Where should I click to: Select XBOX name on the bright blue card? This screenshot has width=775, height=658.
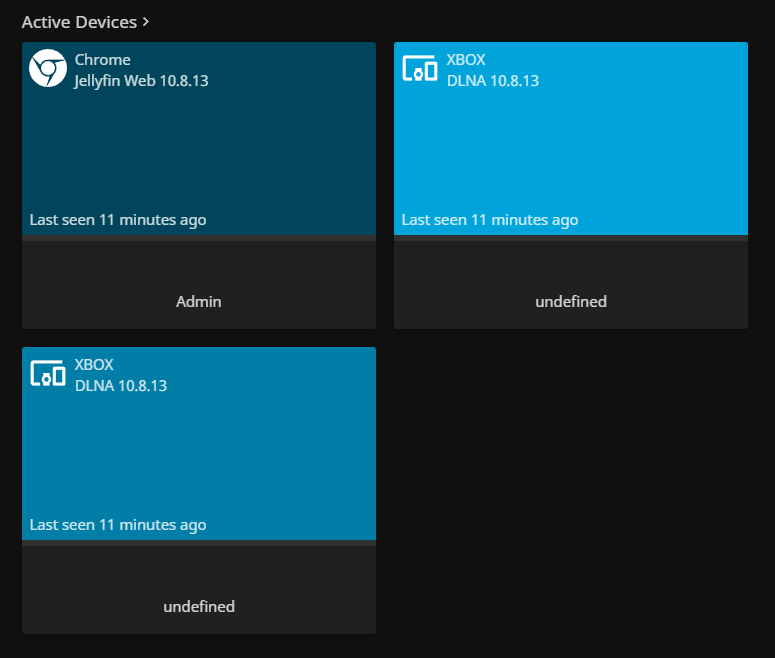click(466, 60)
